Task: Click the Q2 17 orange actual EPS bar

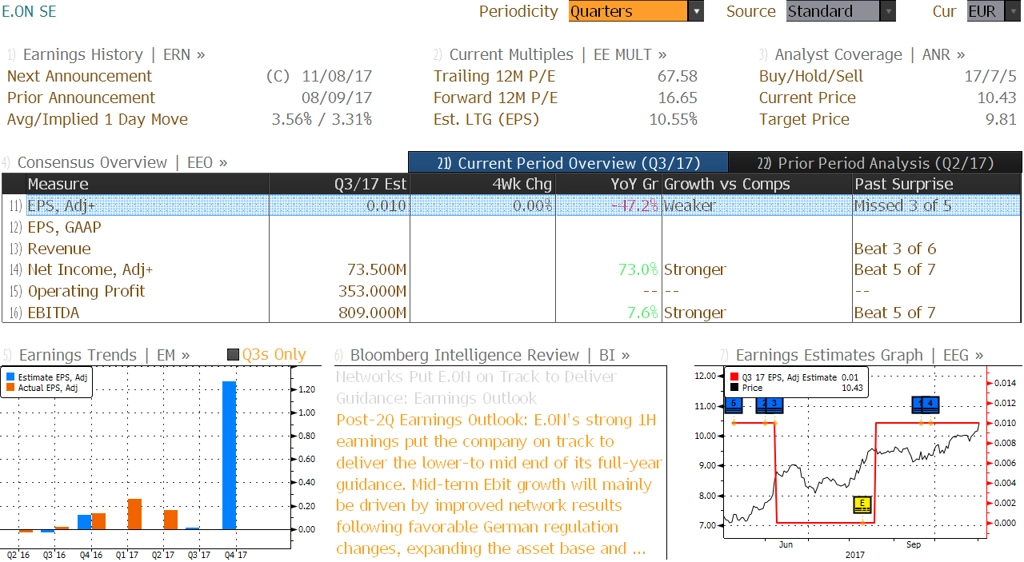Action: (x=170, y=520)
